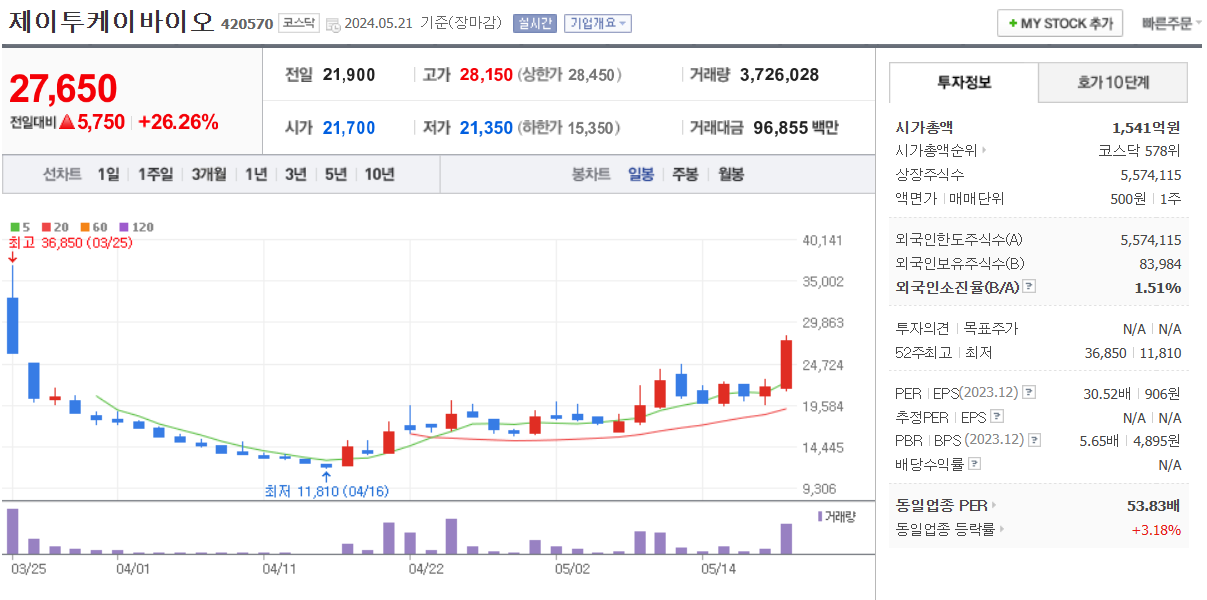Click the latest large red candlestick

(786, 365)
